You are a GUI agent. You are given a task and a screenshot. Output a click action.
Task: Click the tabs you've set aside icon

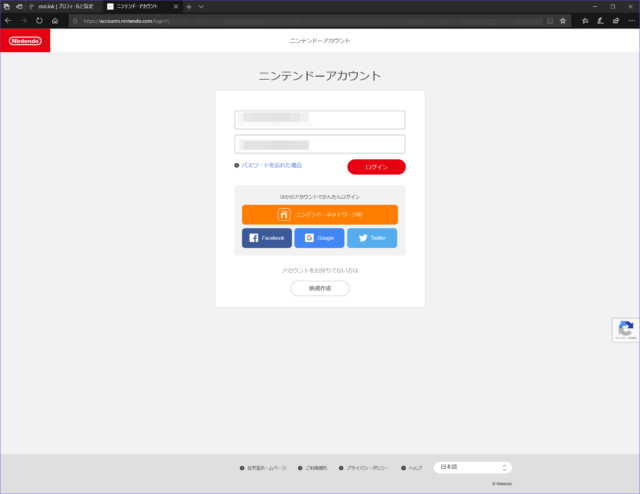(7, 7)
